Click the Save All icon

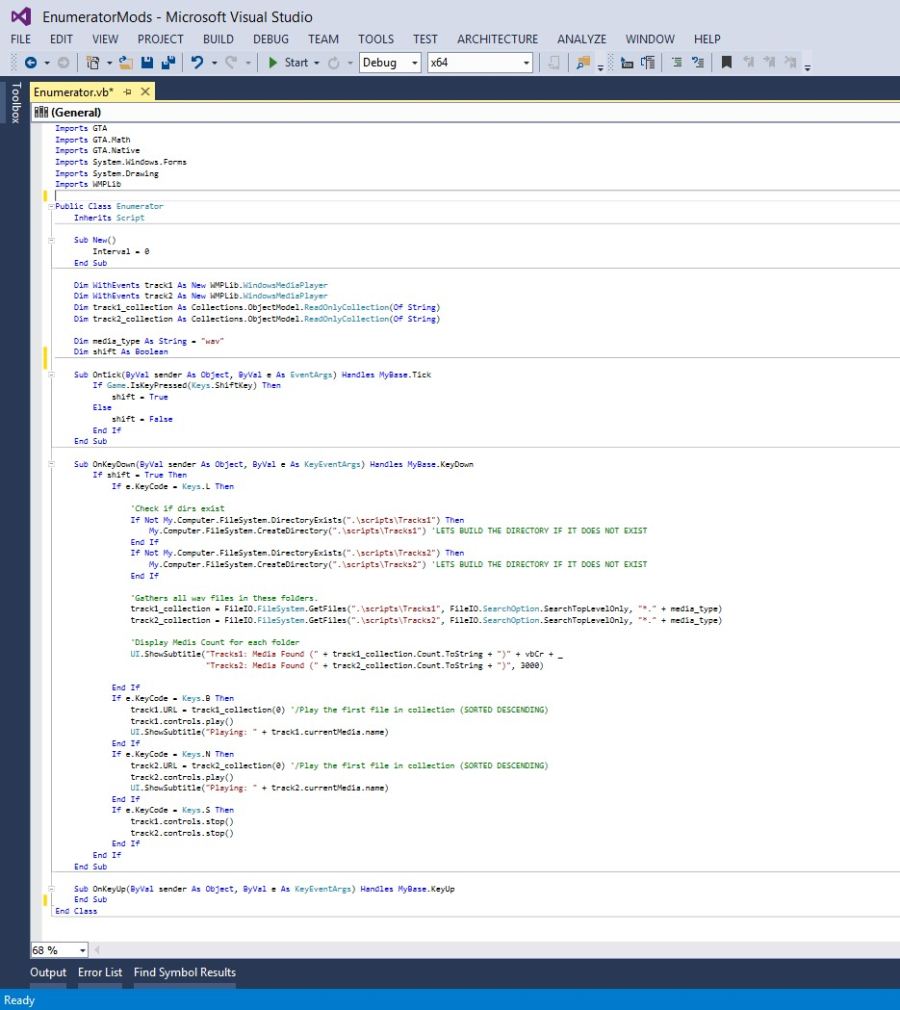167,63
